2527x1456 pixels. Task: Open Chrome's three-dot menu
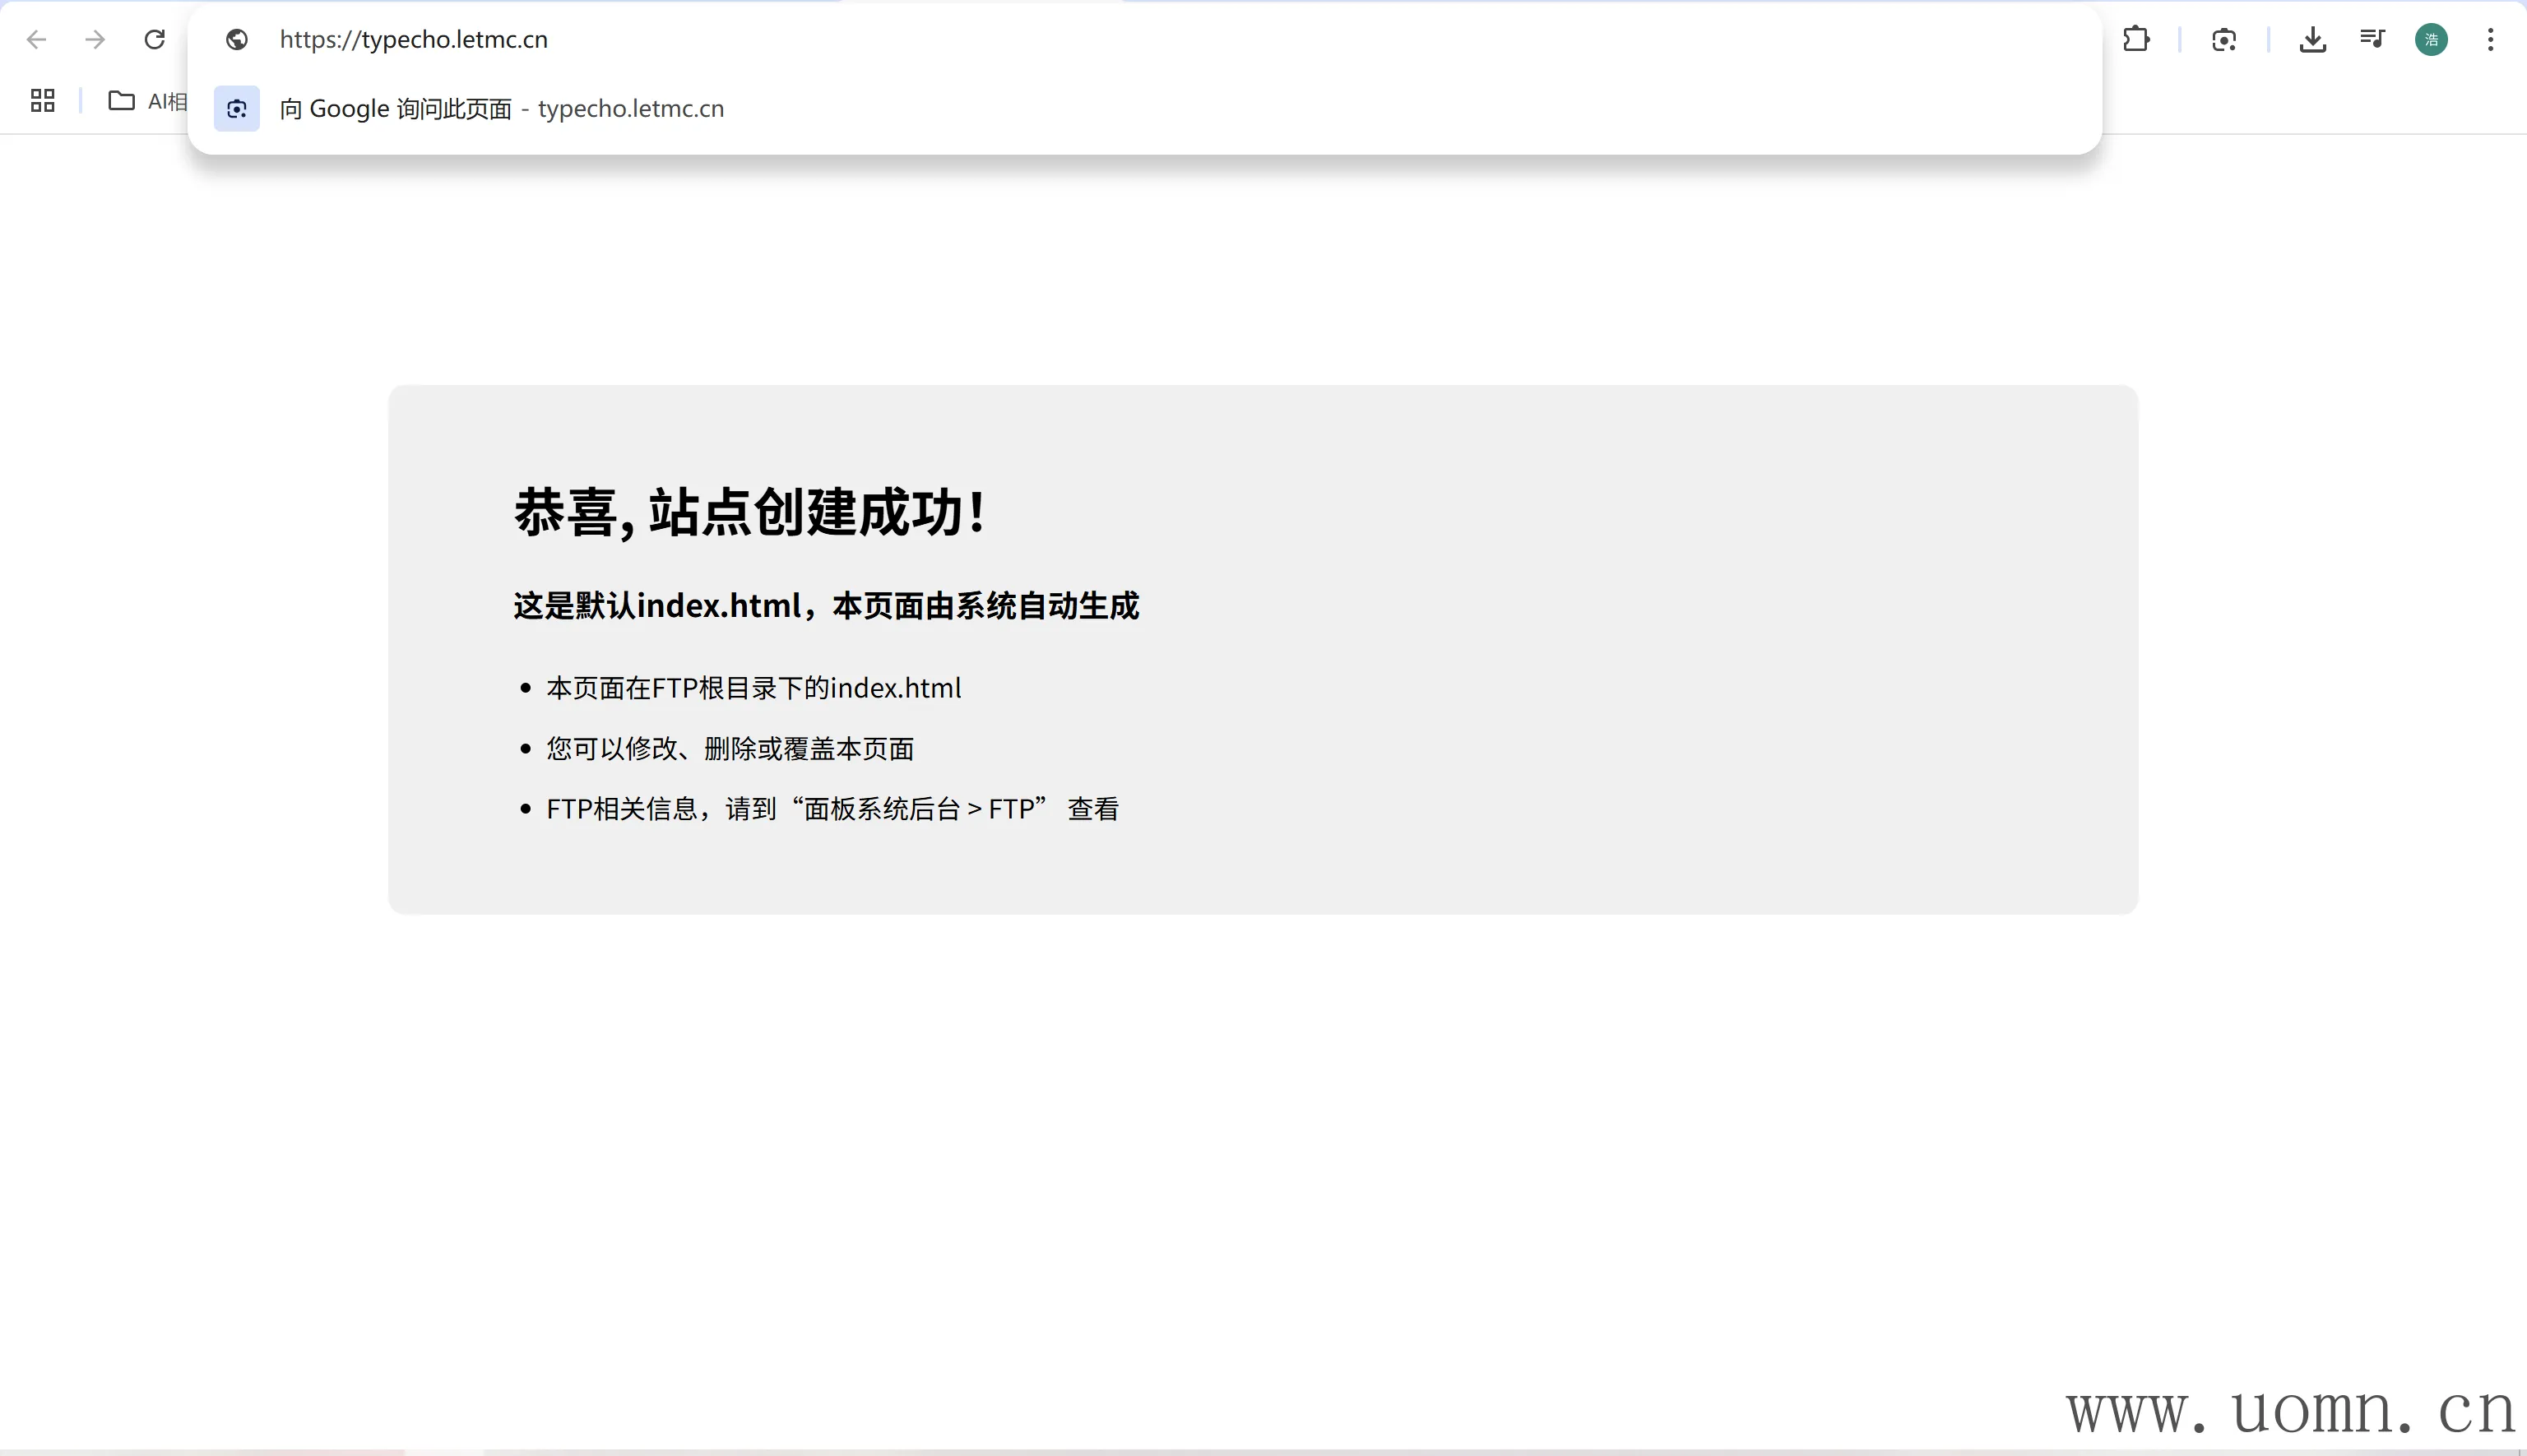click(x=2490, y=40)
